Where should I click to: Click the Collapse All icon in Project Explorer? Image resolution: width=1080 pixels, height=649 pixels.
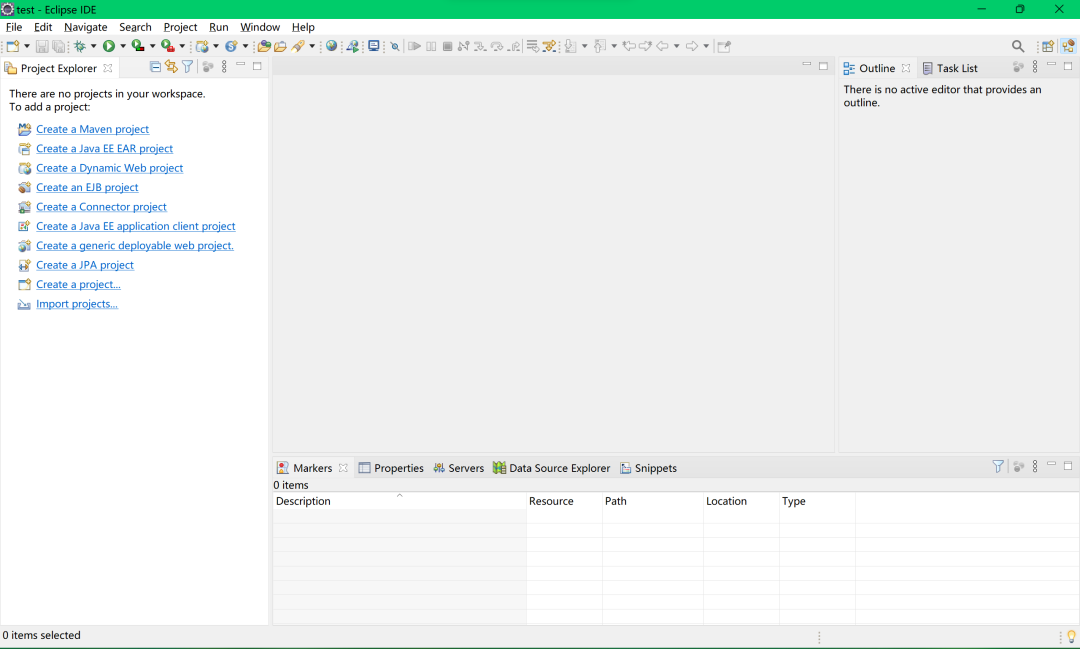coord(155,67)
